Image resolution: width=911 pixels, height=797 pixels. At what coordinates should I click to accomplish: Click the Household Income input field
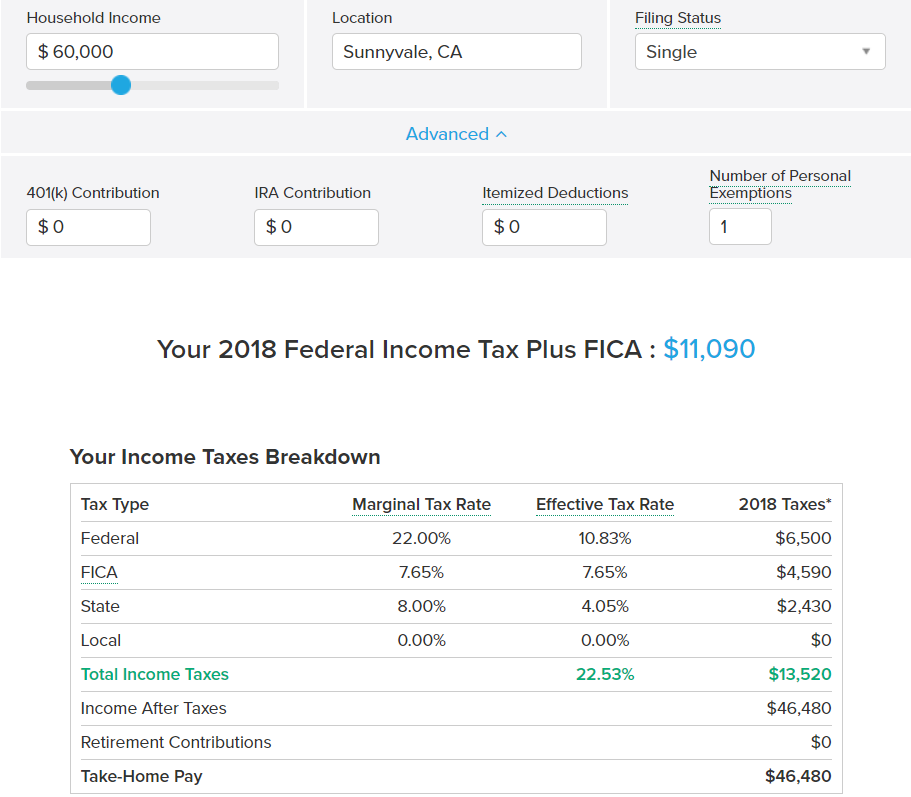pos(152,52)
